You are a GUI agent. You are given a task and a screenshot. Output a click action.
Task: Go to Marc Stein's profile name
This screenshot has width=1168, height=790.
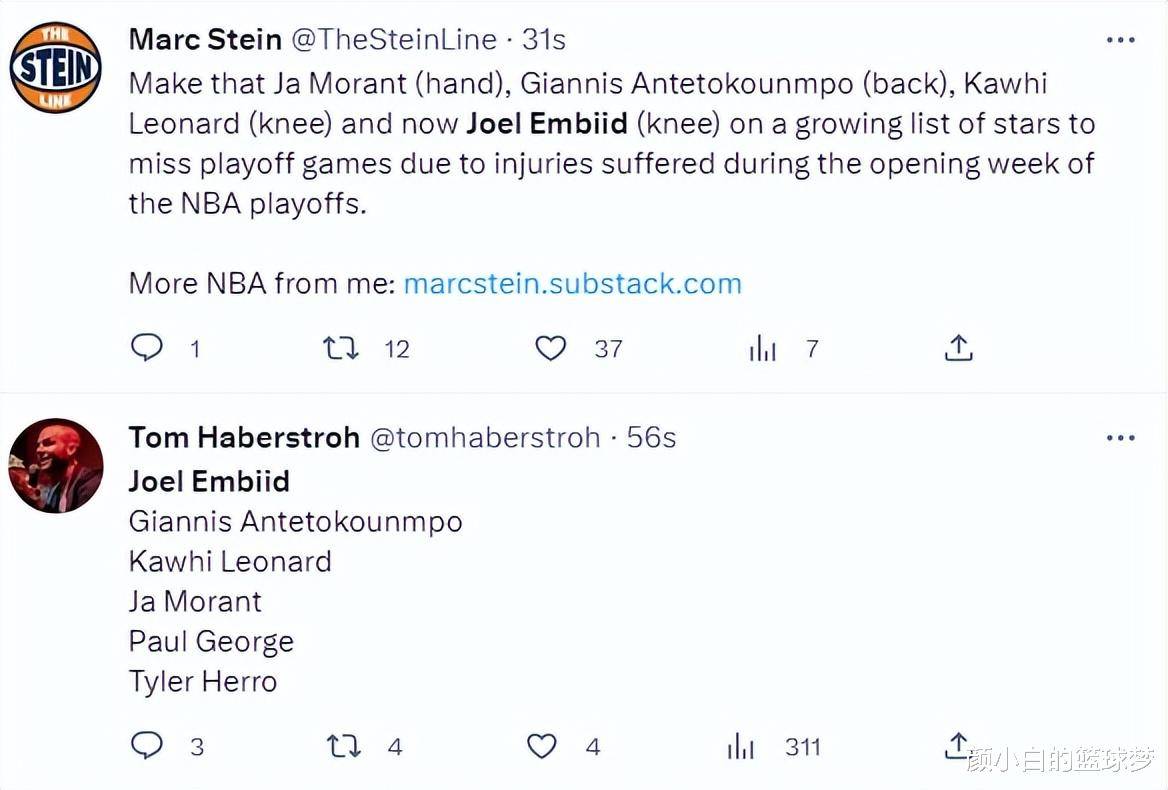coord(205,40)
